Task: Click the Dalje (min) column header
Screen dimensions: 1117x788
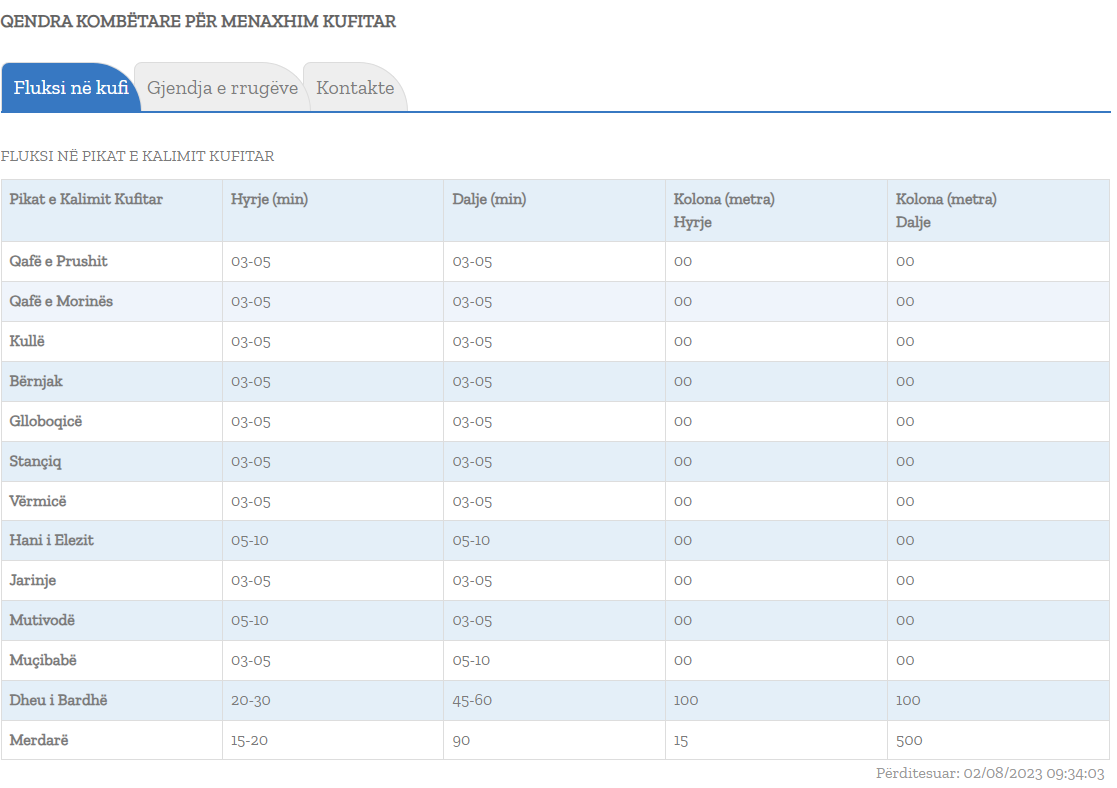Action: (489, 199)
